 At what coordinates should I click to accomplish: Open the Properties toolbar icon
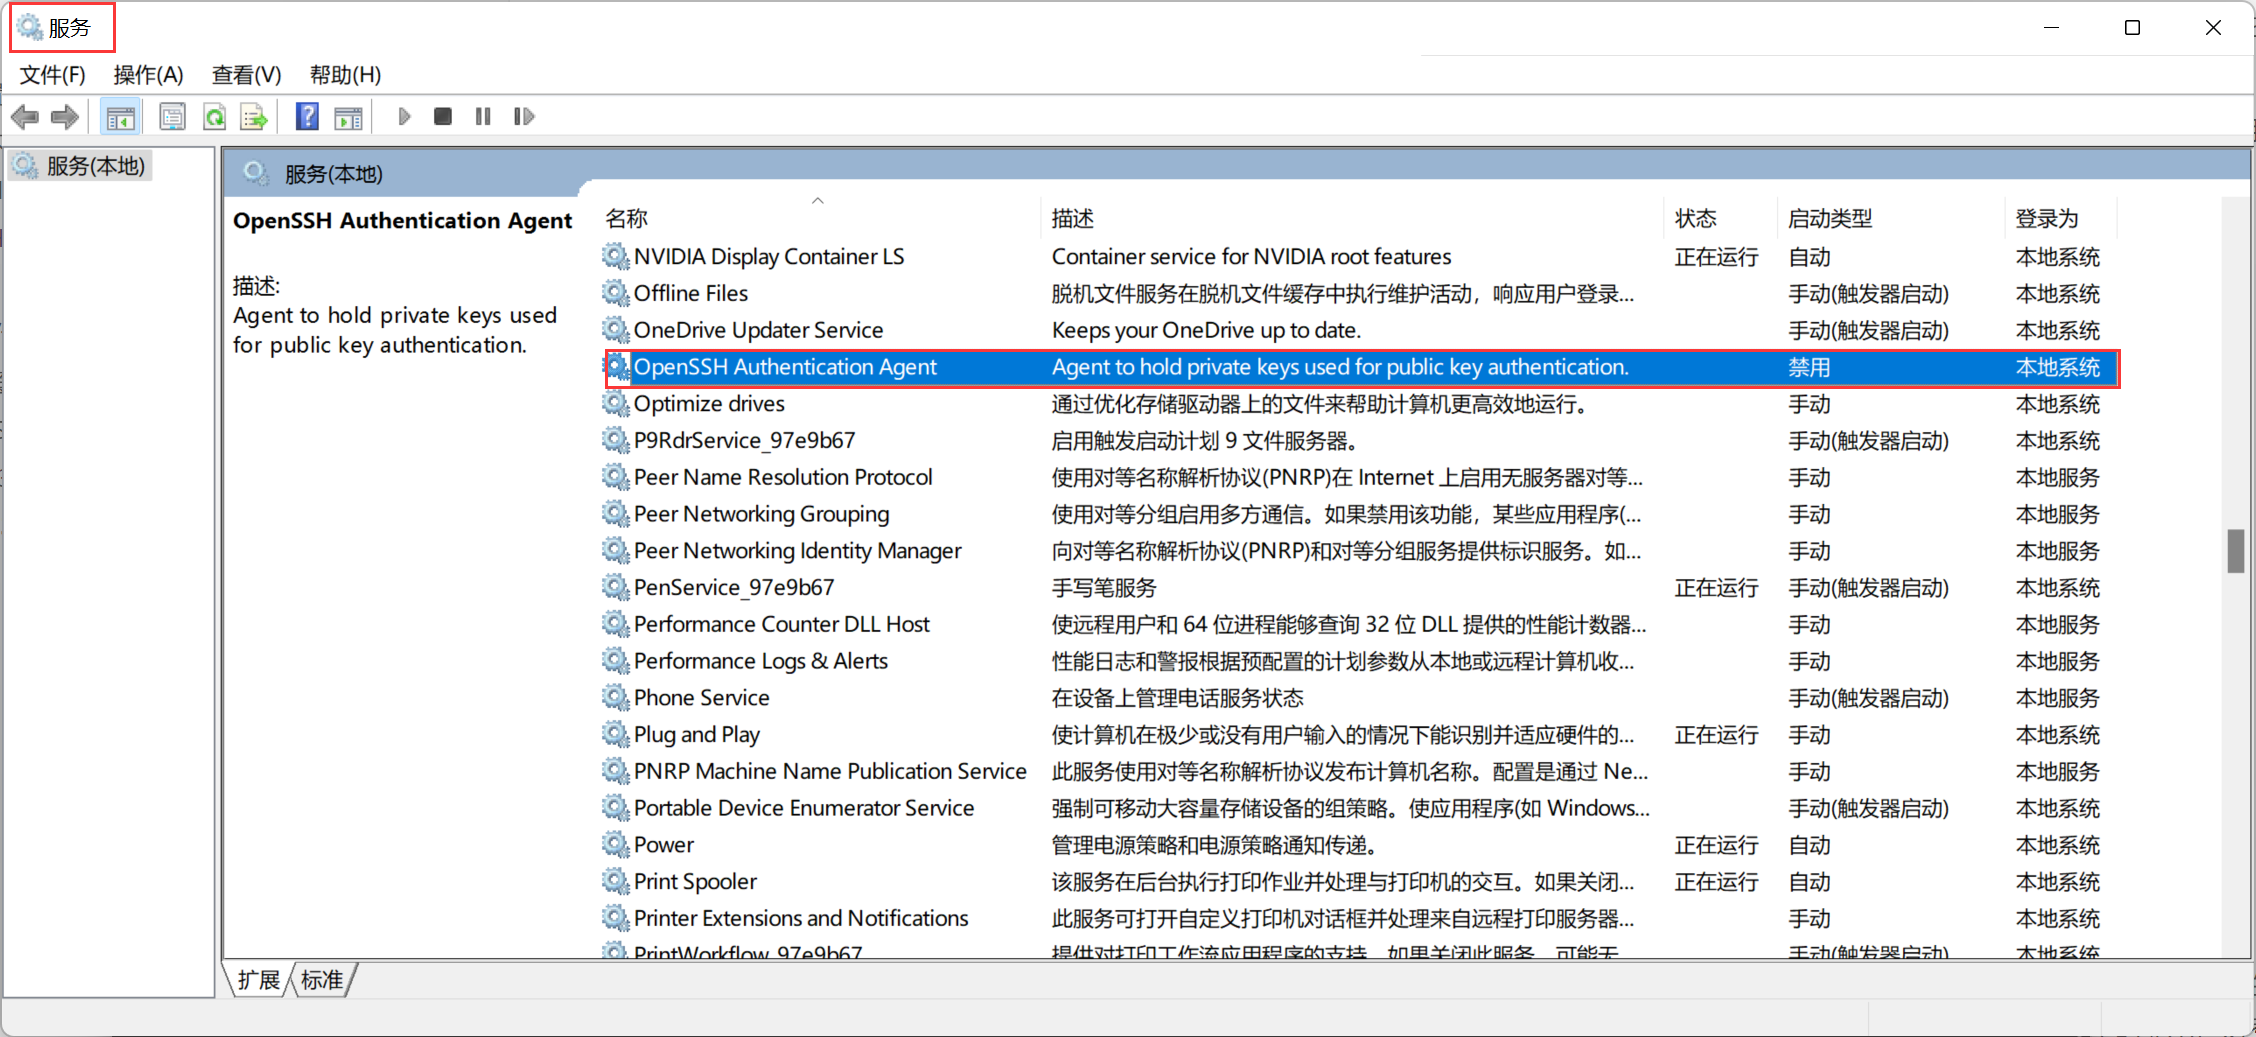point(172,117)
